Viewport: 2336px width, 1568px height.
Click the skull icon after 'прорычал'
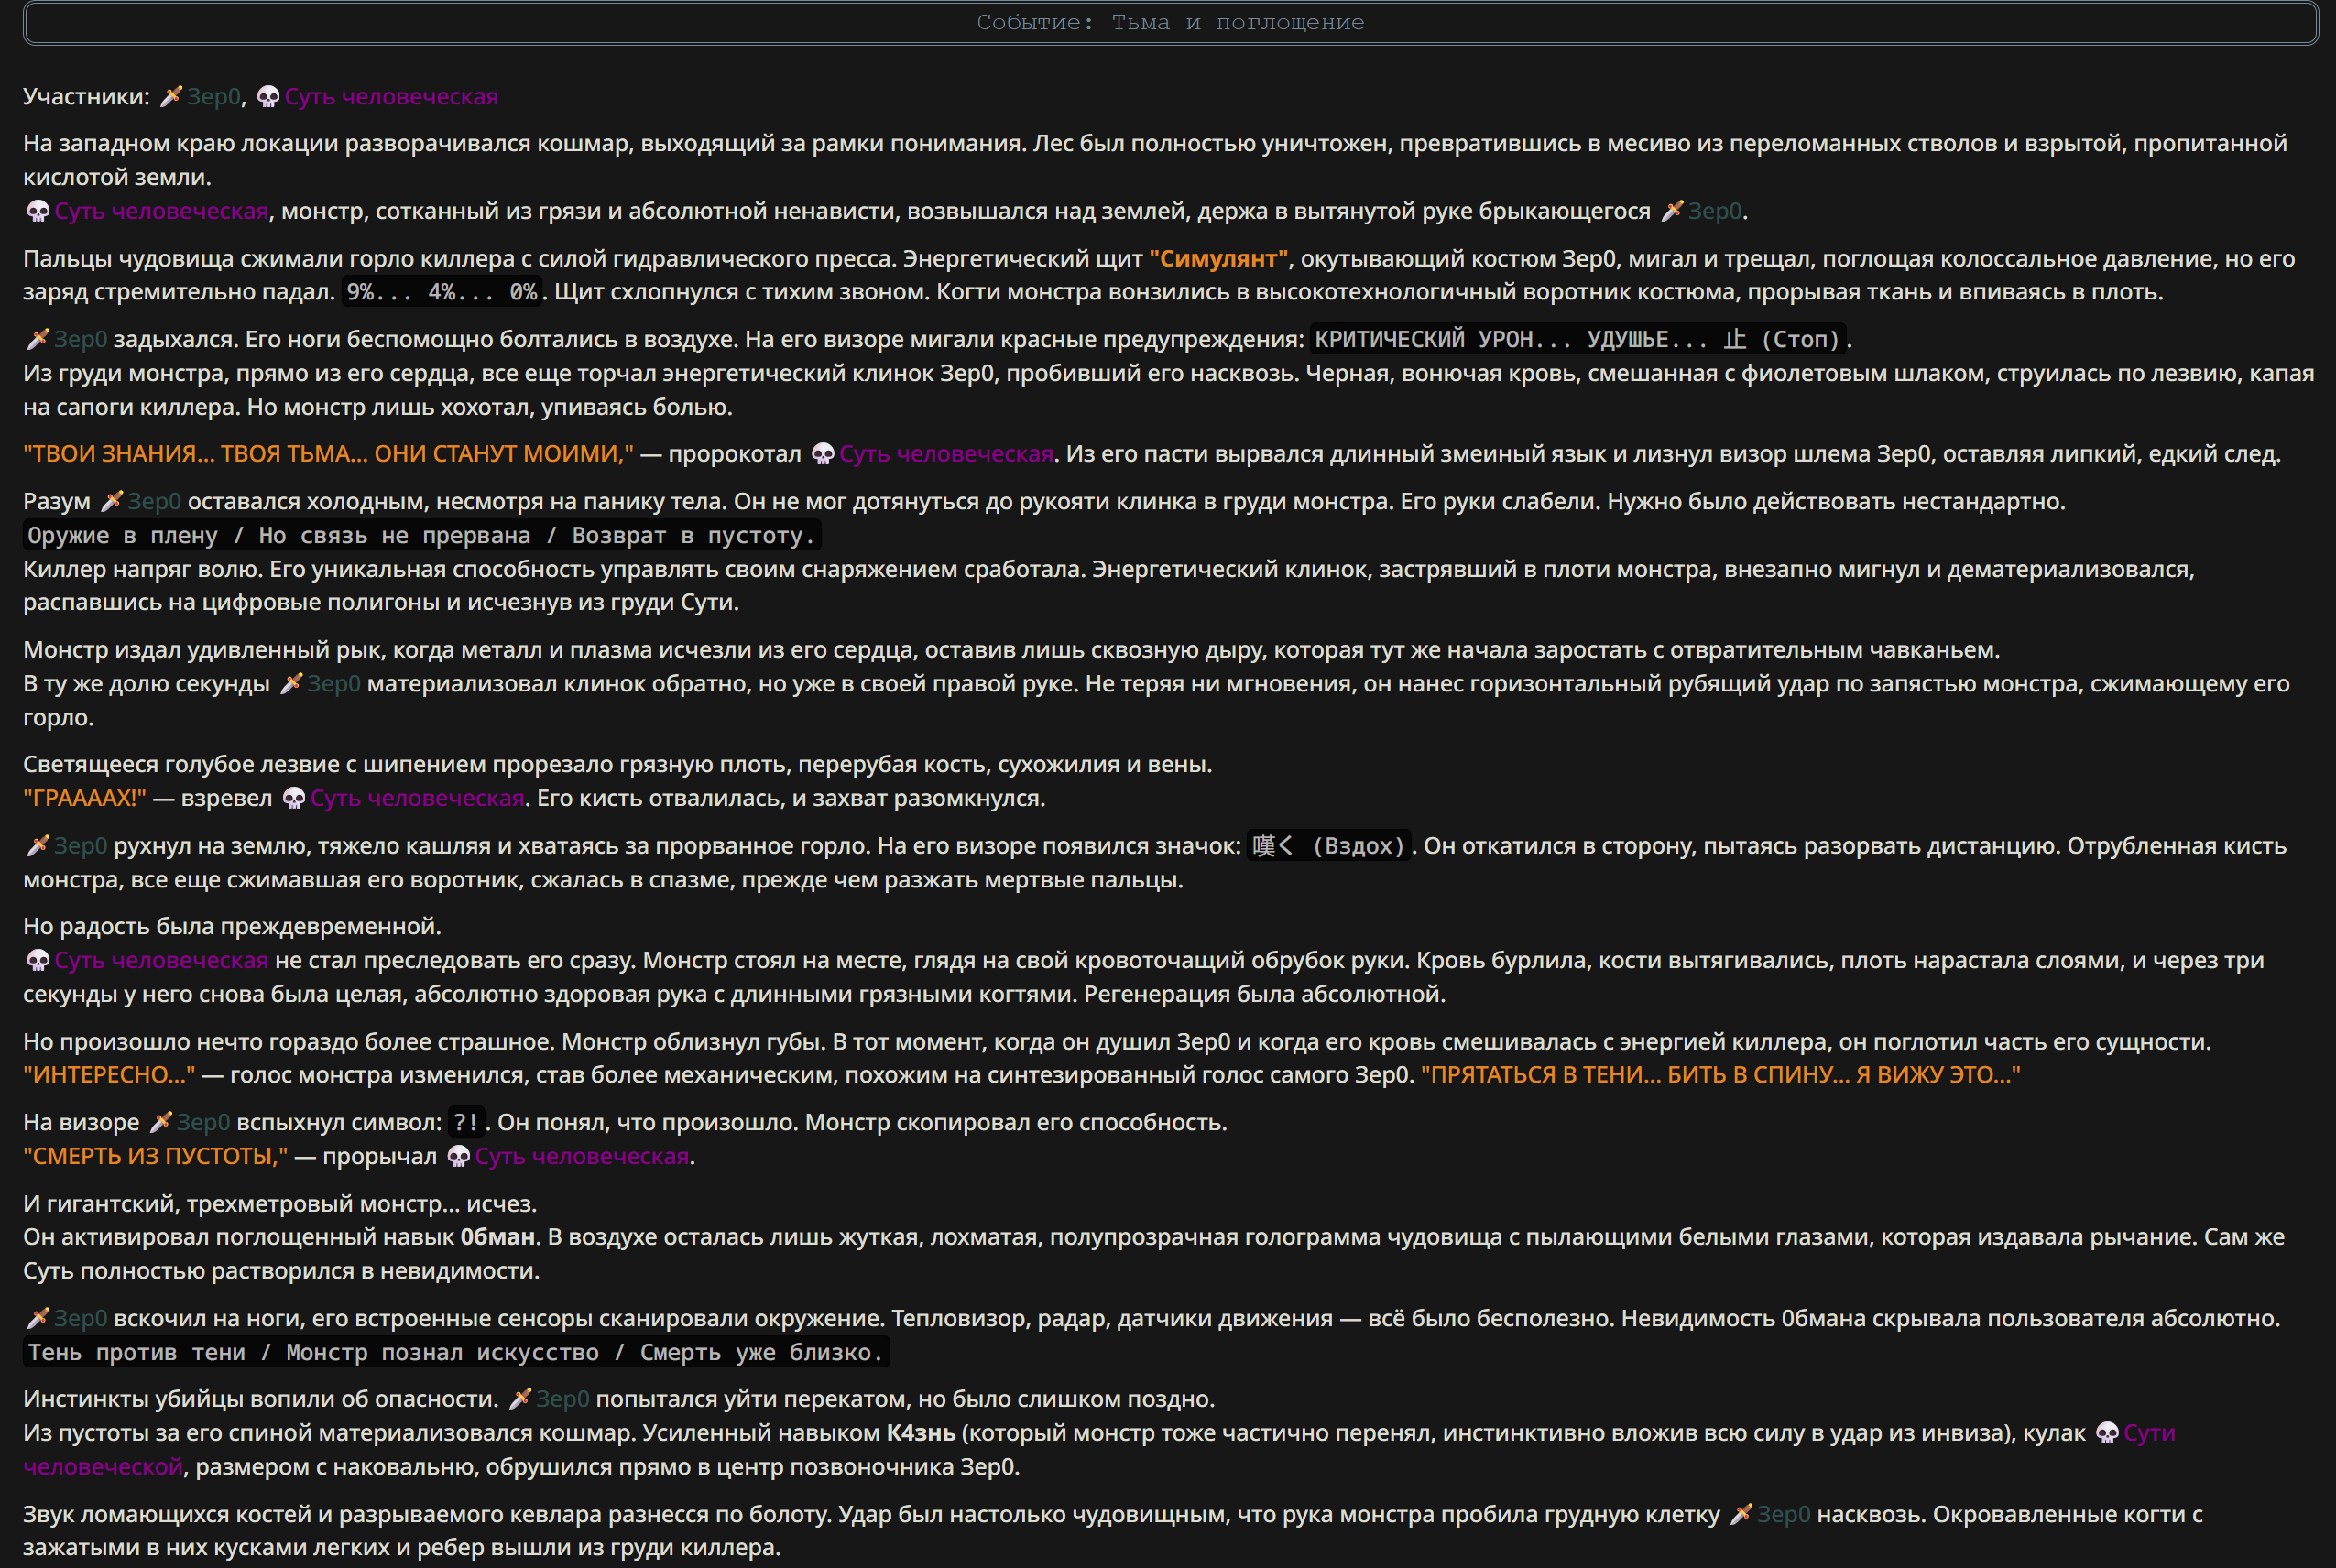pos(458,1156)
